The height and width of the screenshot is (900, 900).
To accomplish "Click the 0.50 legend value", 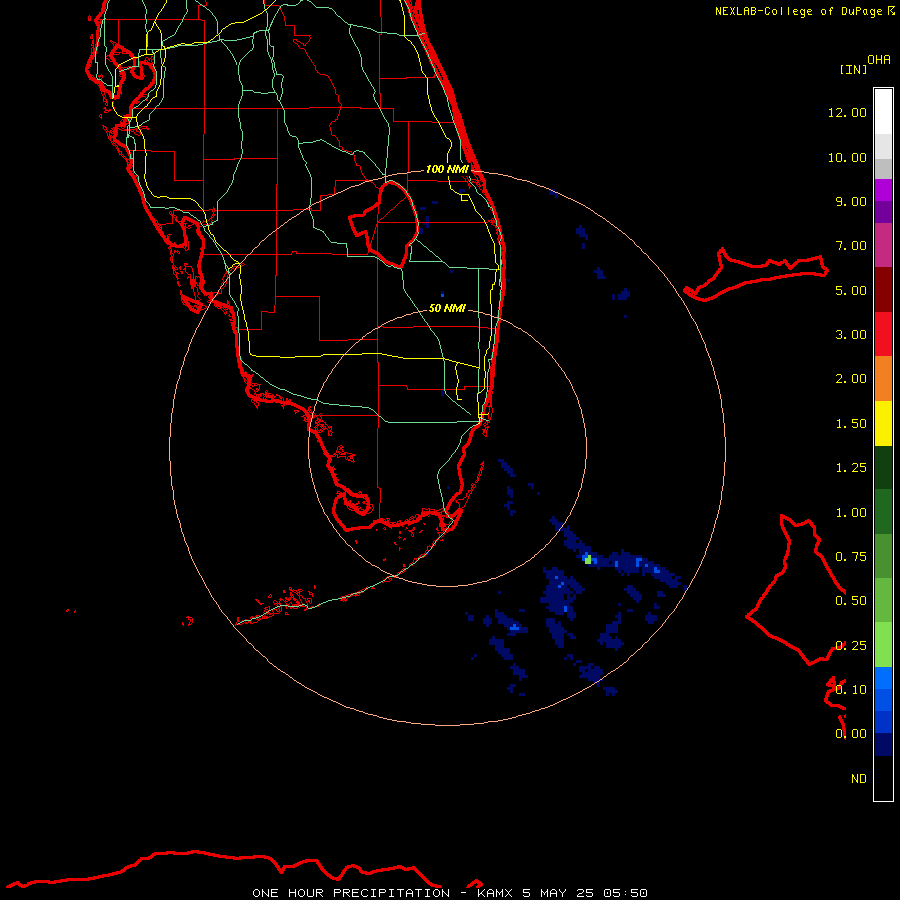I will [x=851, y=601].
